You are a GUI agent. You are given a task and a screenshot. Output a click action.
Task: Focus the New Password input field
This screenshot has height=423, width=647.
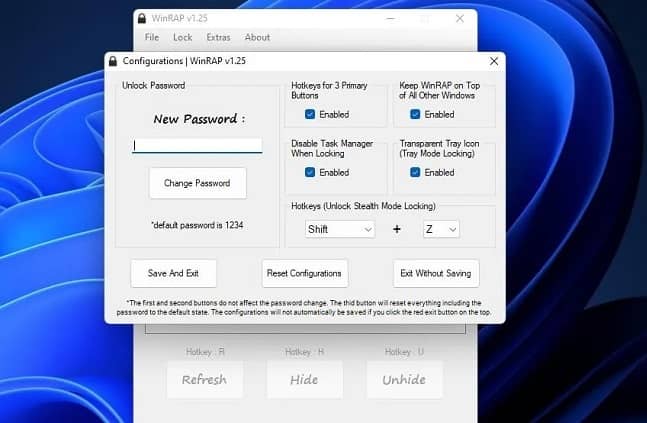point(197,145)
